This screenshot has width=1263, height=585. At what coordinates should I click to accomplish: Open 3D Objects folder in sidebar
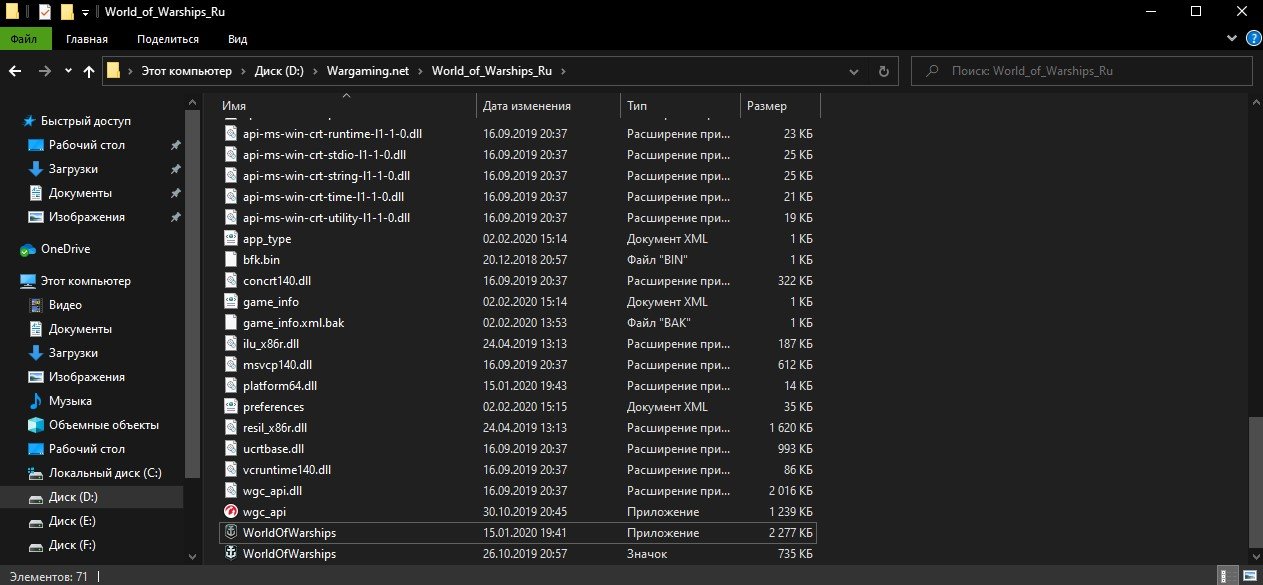[x=95, y=425]
